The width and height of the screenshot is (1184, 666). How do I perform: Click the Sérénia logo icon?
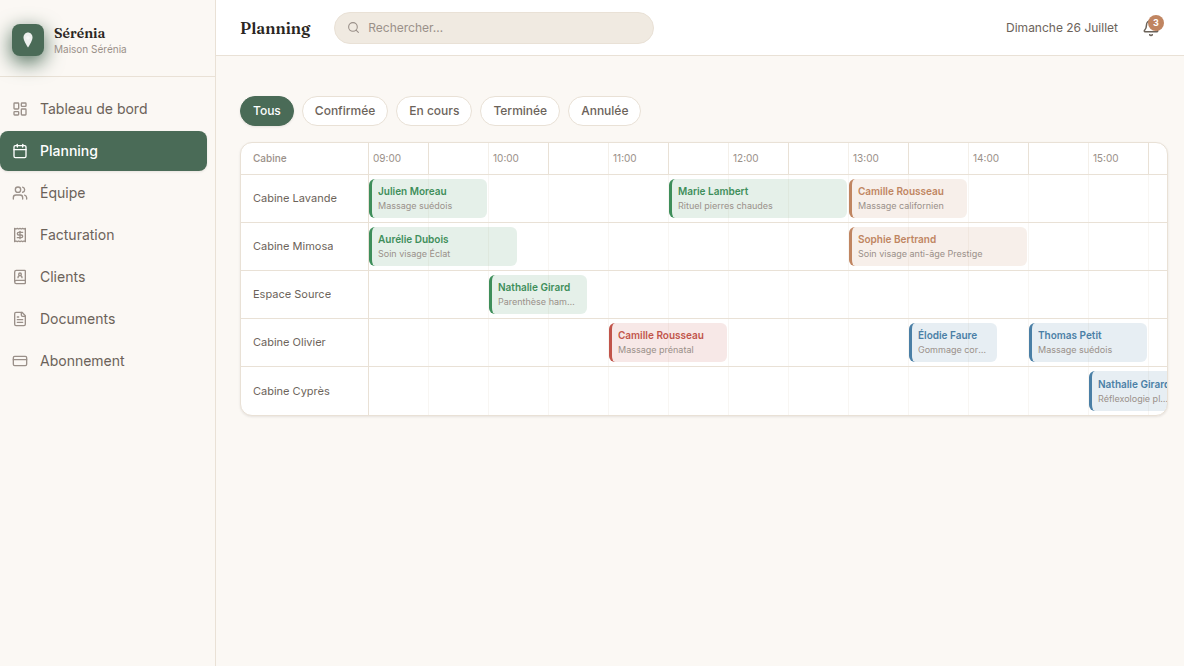pyautogui.click(x=28, y=40)
